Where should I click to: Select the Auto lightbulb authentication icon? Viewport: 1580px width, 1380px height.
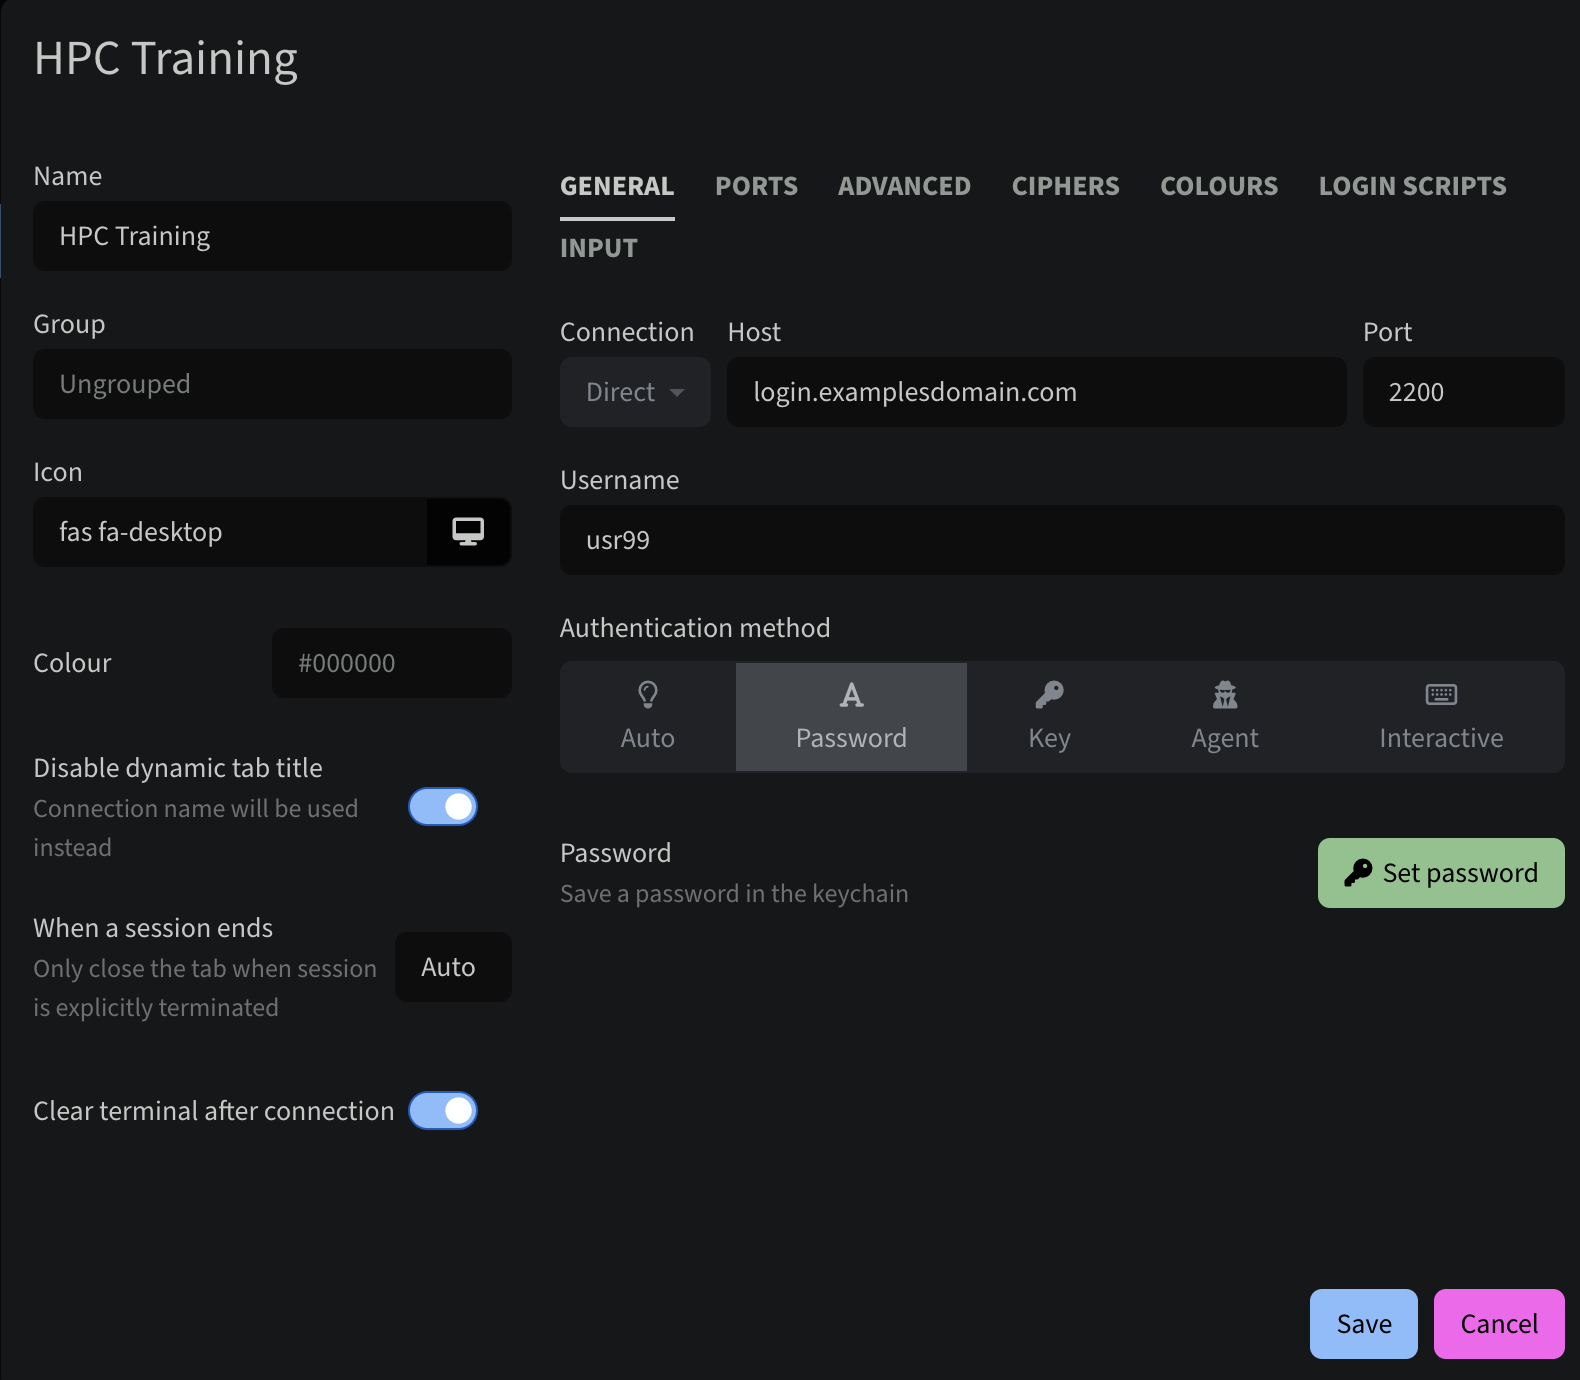point(648,694)
